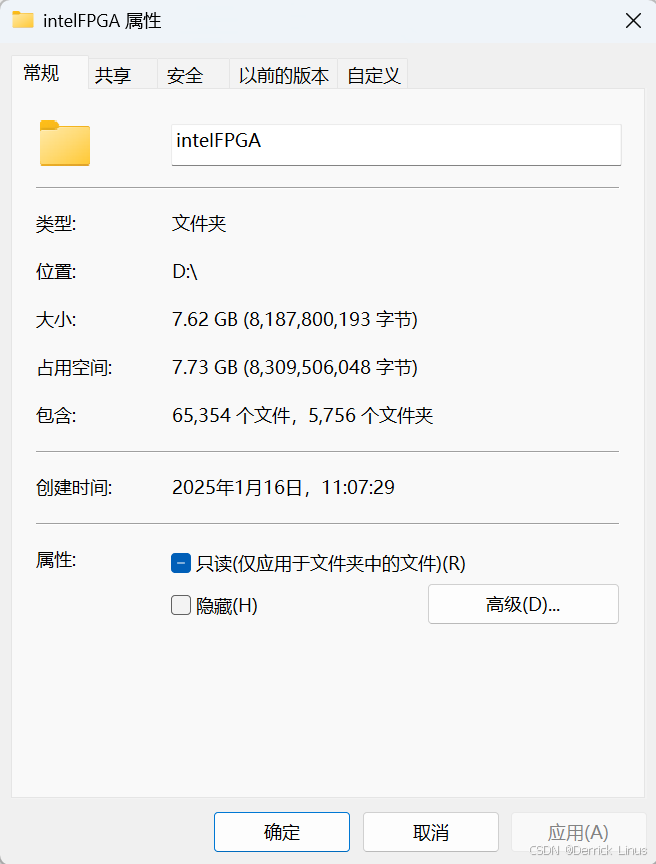Open advanced attributes via 高级(D)...

click(x=523, y=604)
